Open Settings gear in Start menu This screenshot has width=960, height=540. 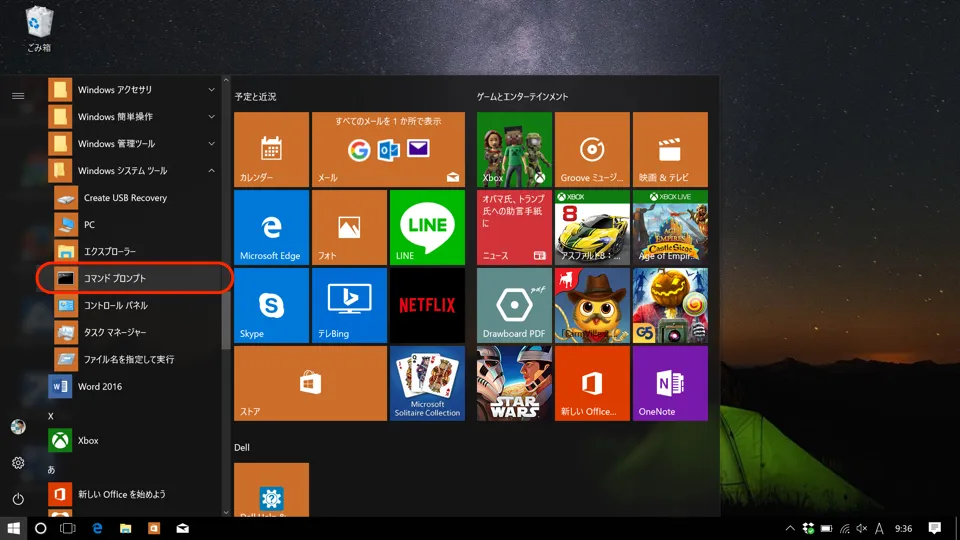(18, 463)
